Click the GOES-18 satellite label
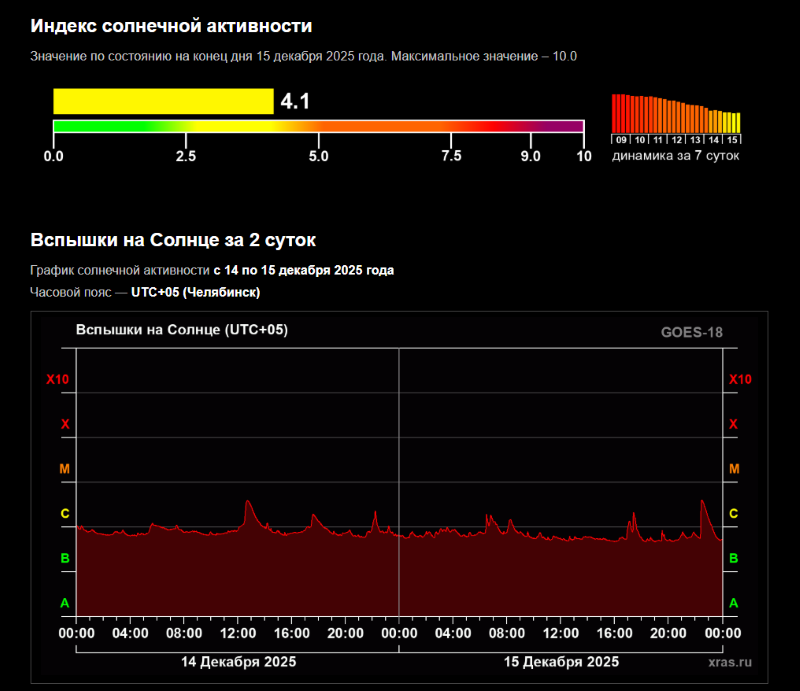The height and width of the screenshot is (691, 800). pyautogui.click(x=692, y=332)
